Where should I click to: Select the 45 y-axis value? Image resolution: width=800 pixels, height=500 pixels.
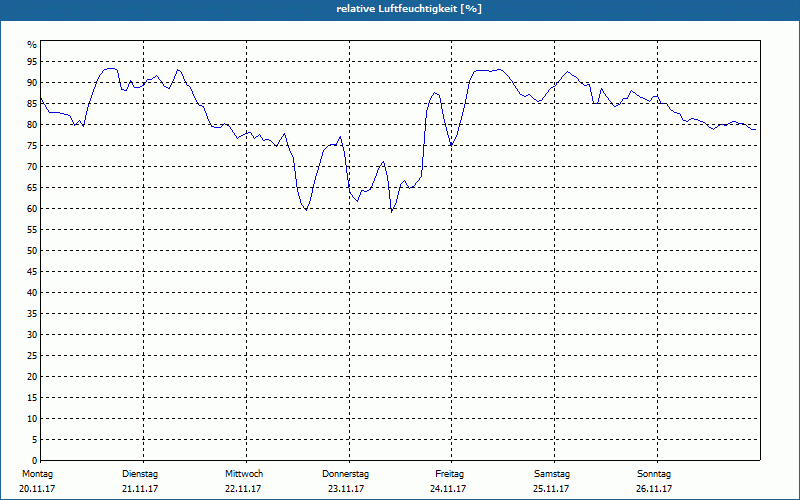click(x=32, y=271)
